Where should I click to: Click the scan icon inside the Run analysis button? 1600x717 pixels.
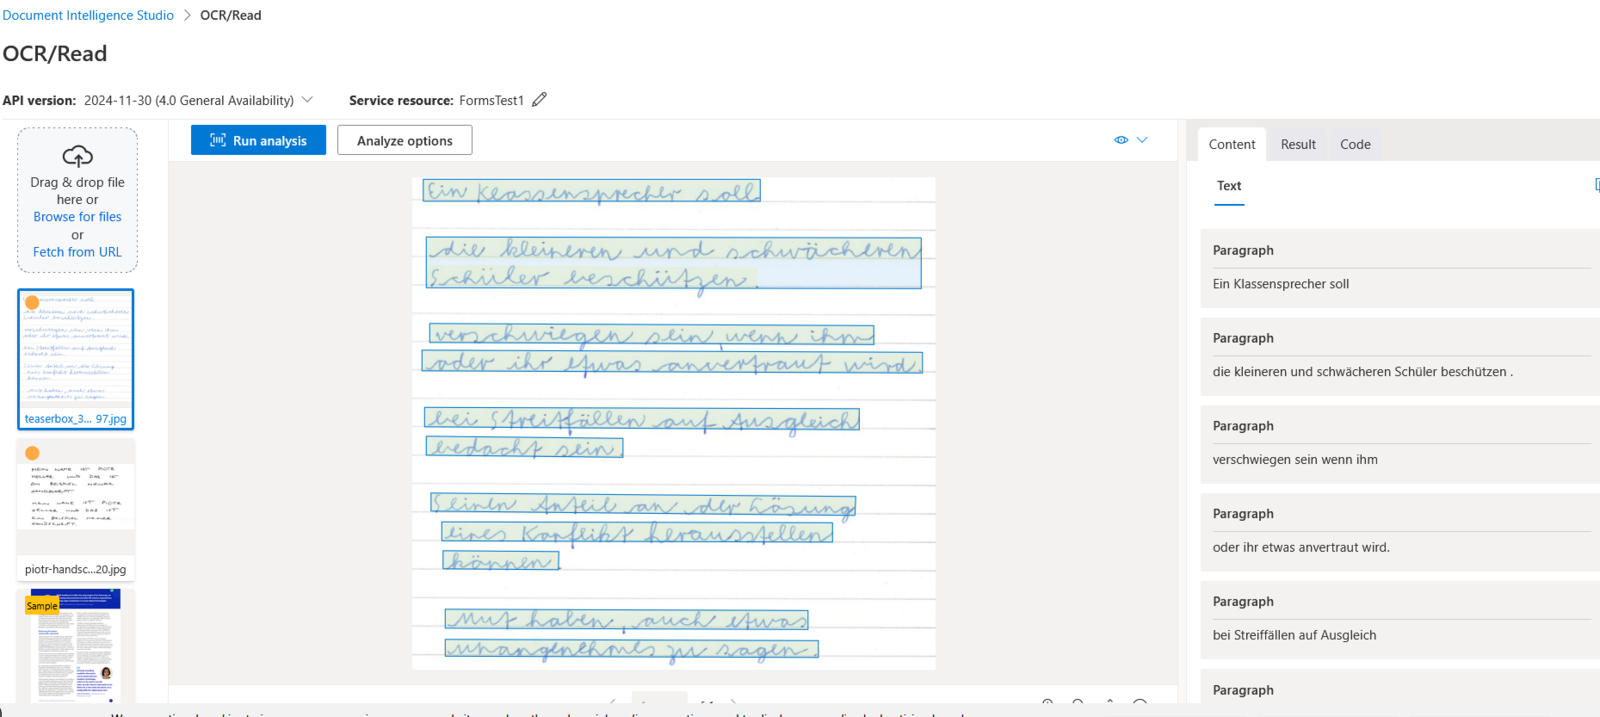(218, 140)
